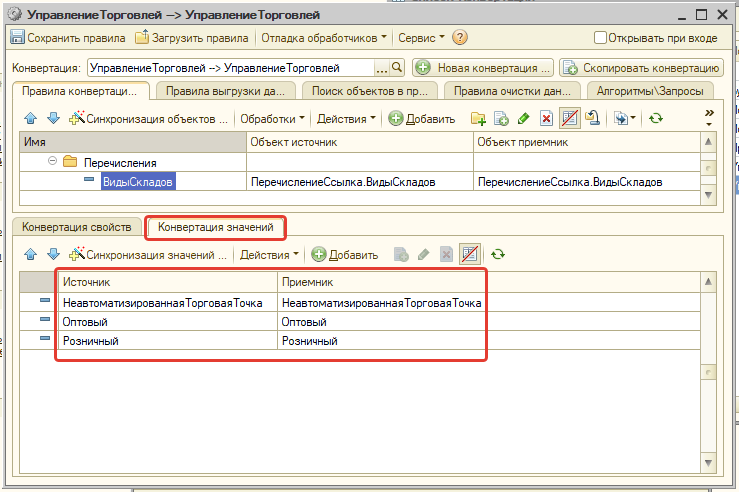Click copy rule icon in rules toolbar
The height and width of the screenshot is (492, 739).
(501, 119)
